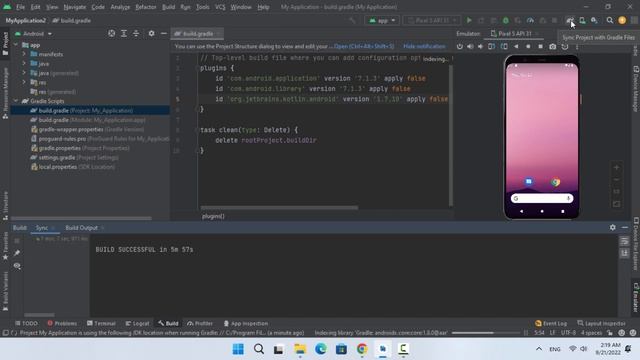
Task: Expand the manifests folder
Action: click(24, 54)
